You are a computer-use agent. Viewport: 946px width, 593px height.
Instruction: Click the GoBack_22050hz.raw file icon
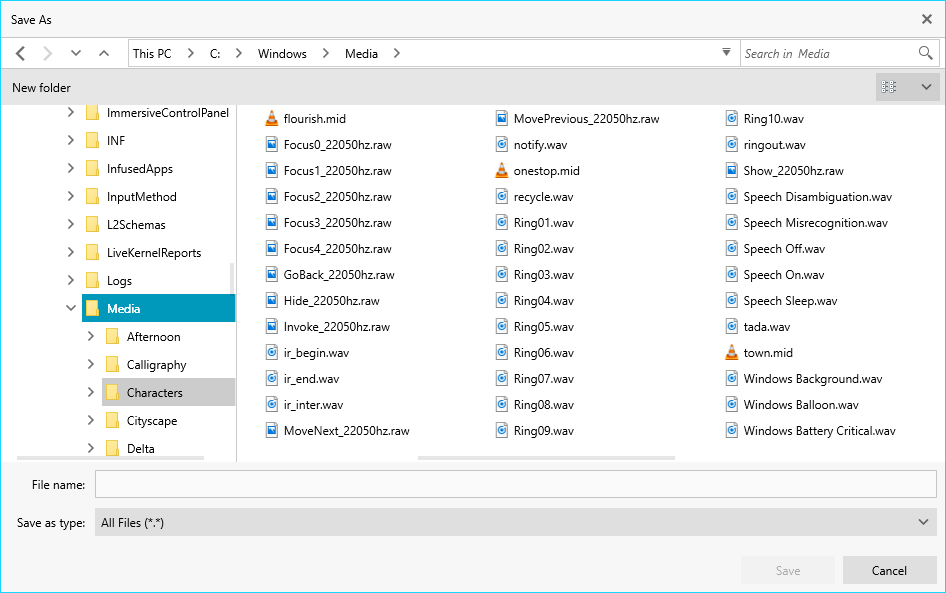[272, 274]
